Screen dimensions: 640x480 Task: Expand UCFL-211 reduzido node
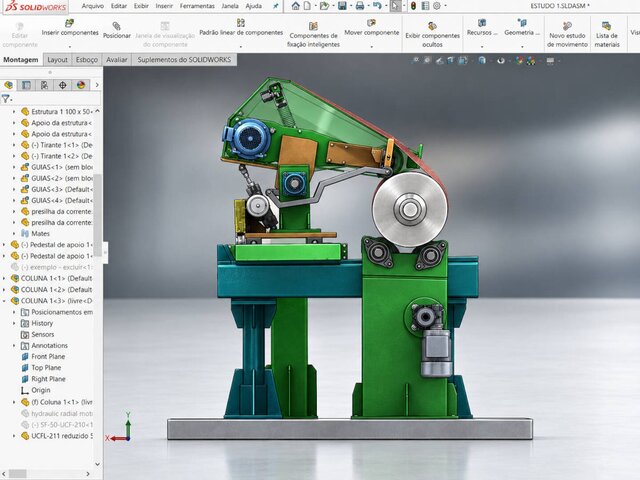14,436
